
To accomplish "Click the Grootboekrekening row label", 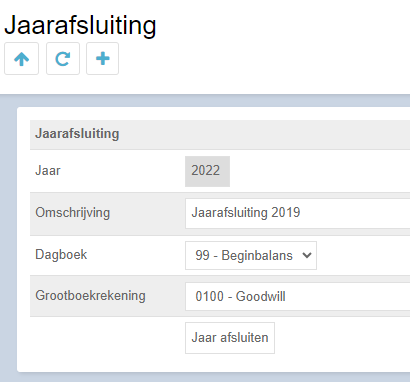I will click(x=90, y=296).
